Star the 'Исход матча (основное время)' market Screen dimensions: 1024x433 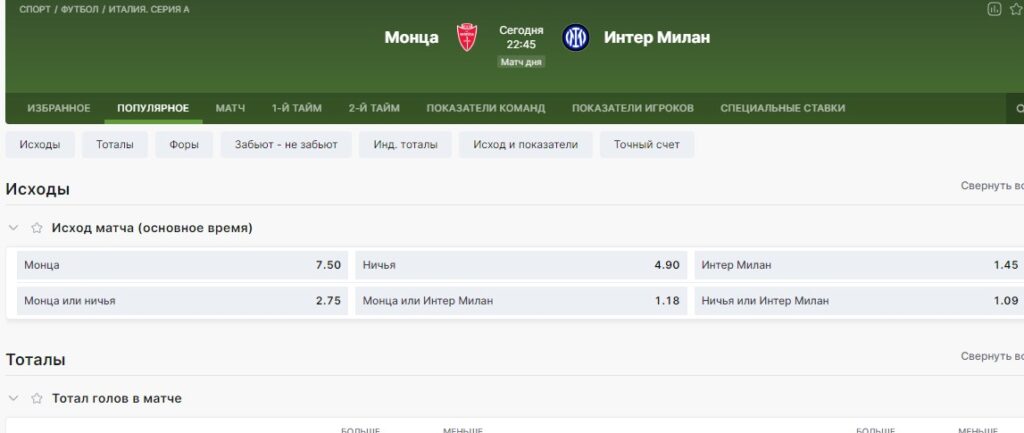click(x=37, y=228)
